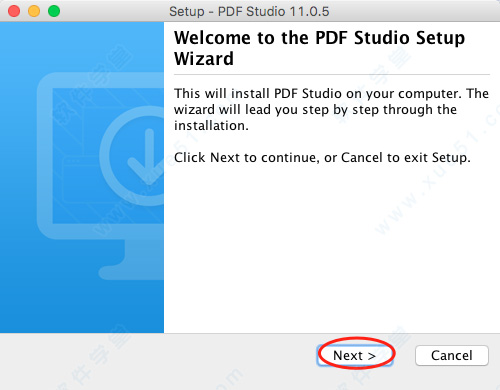Click the Welcome to PDF Studio heading
500x390 pixels.
coord(319,48)
